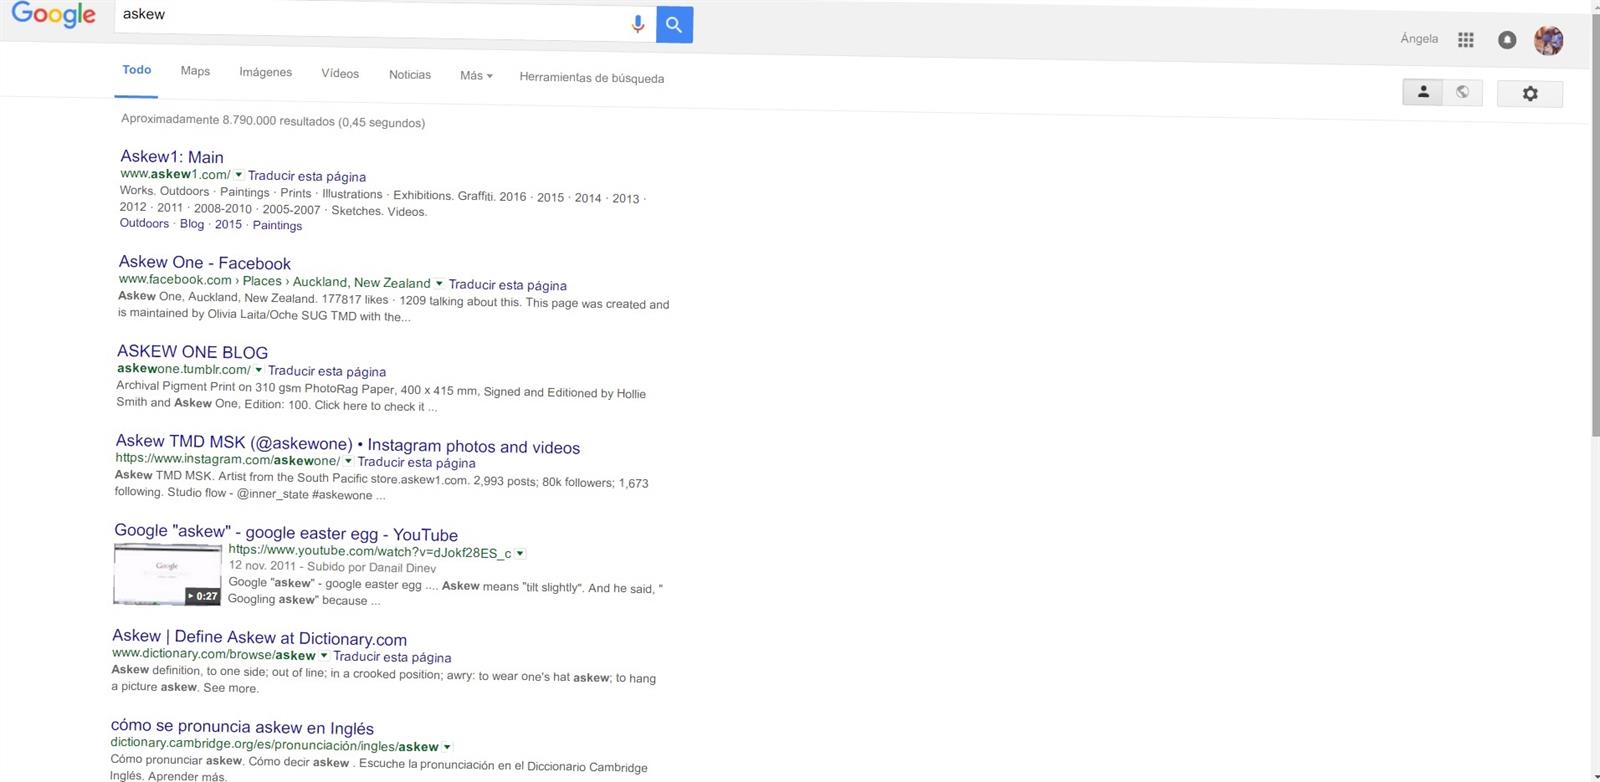The width and height of the screenshot is (1600, 782).
Task: Open cómo se pronuncia askew en Inglés
Action: (242, 727)
